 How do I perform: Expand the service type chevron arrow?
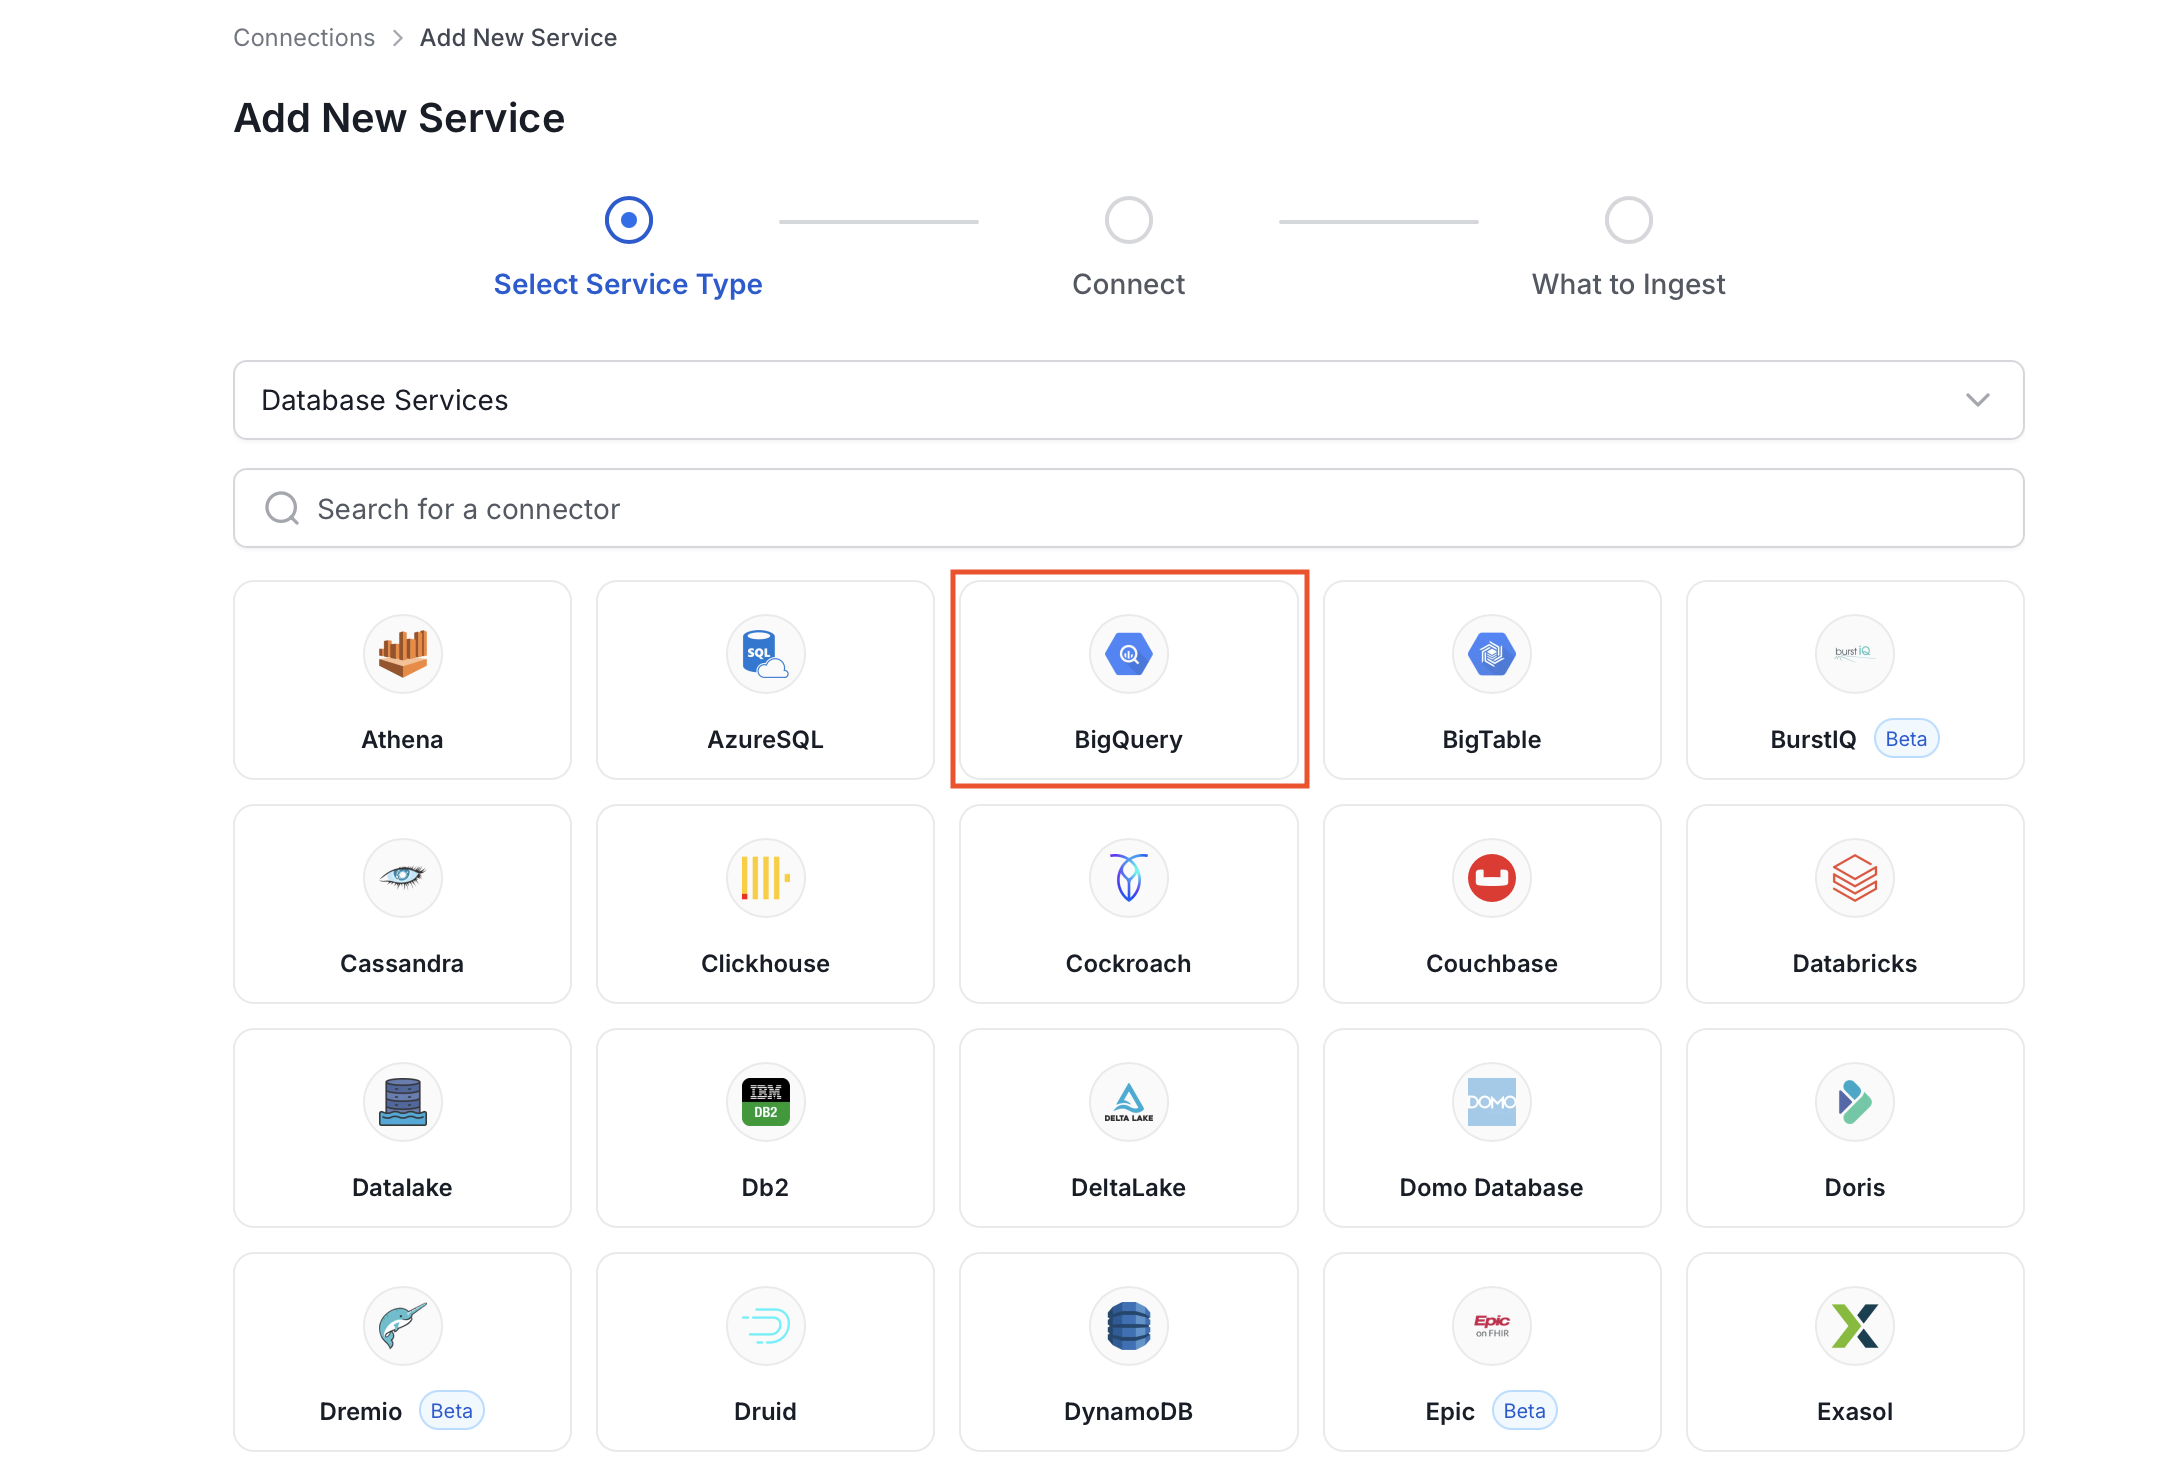[1977, 400]
